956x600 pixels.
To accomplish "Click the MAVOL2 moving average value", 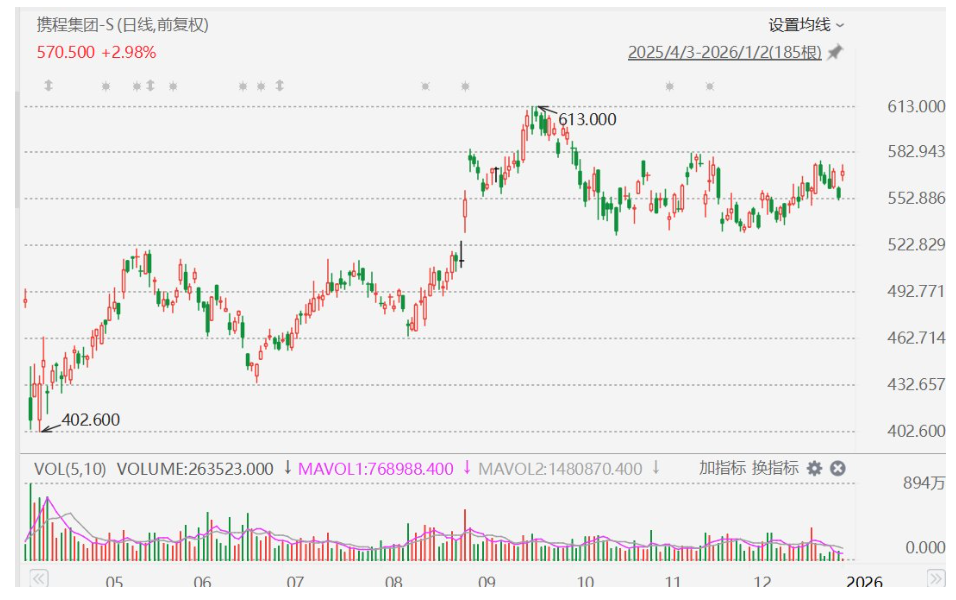I will (560, 468).
